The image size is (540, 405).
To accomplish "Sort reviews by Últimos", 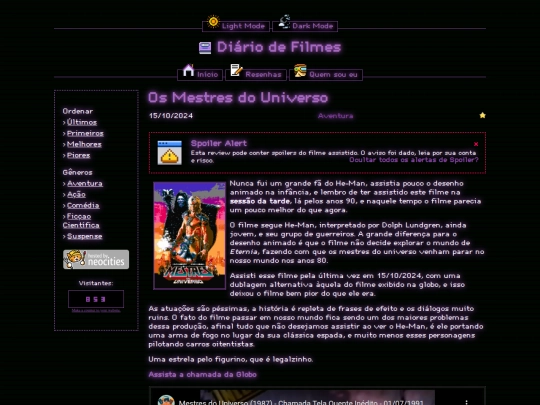I will (82, 122).
